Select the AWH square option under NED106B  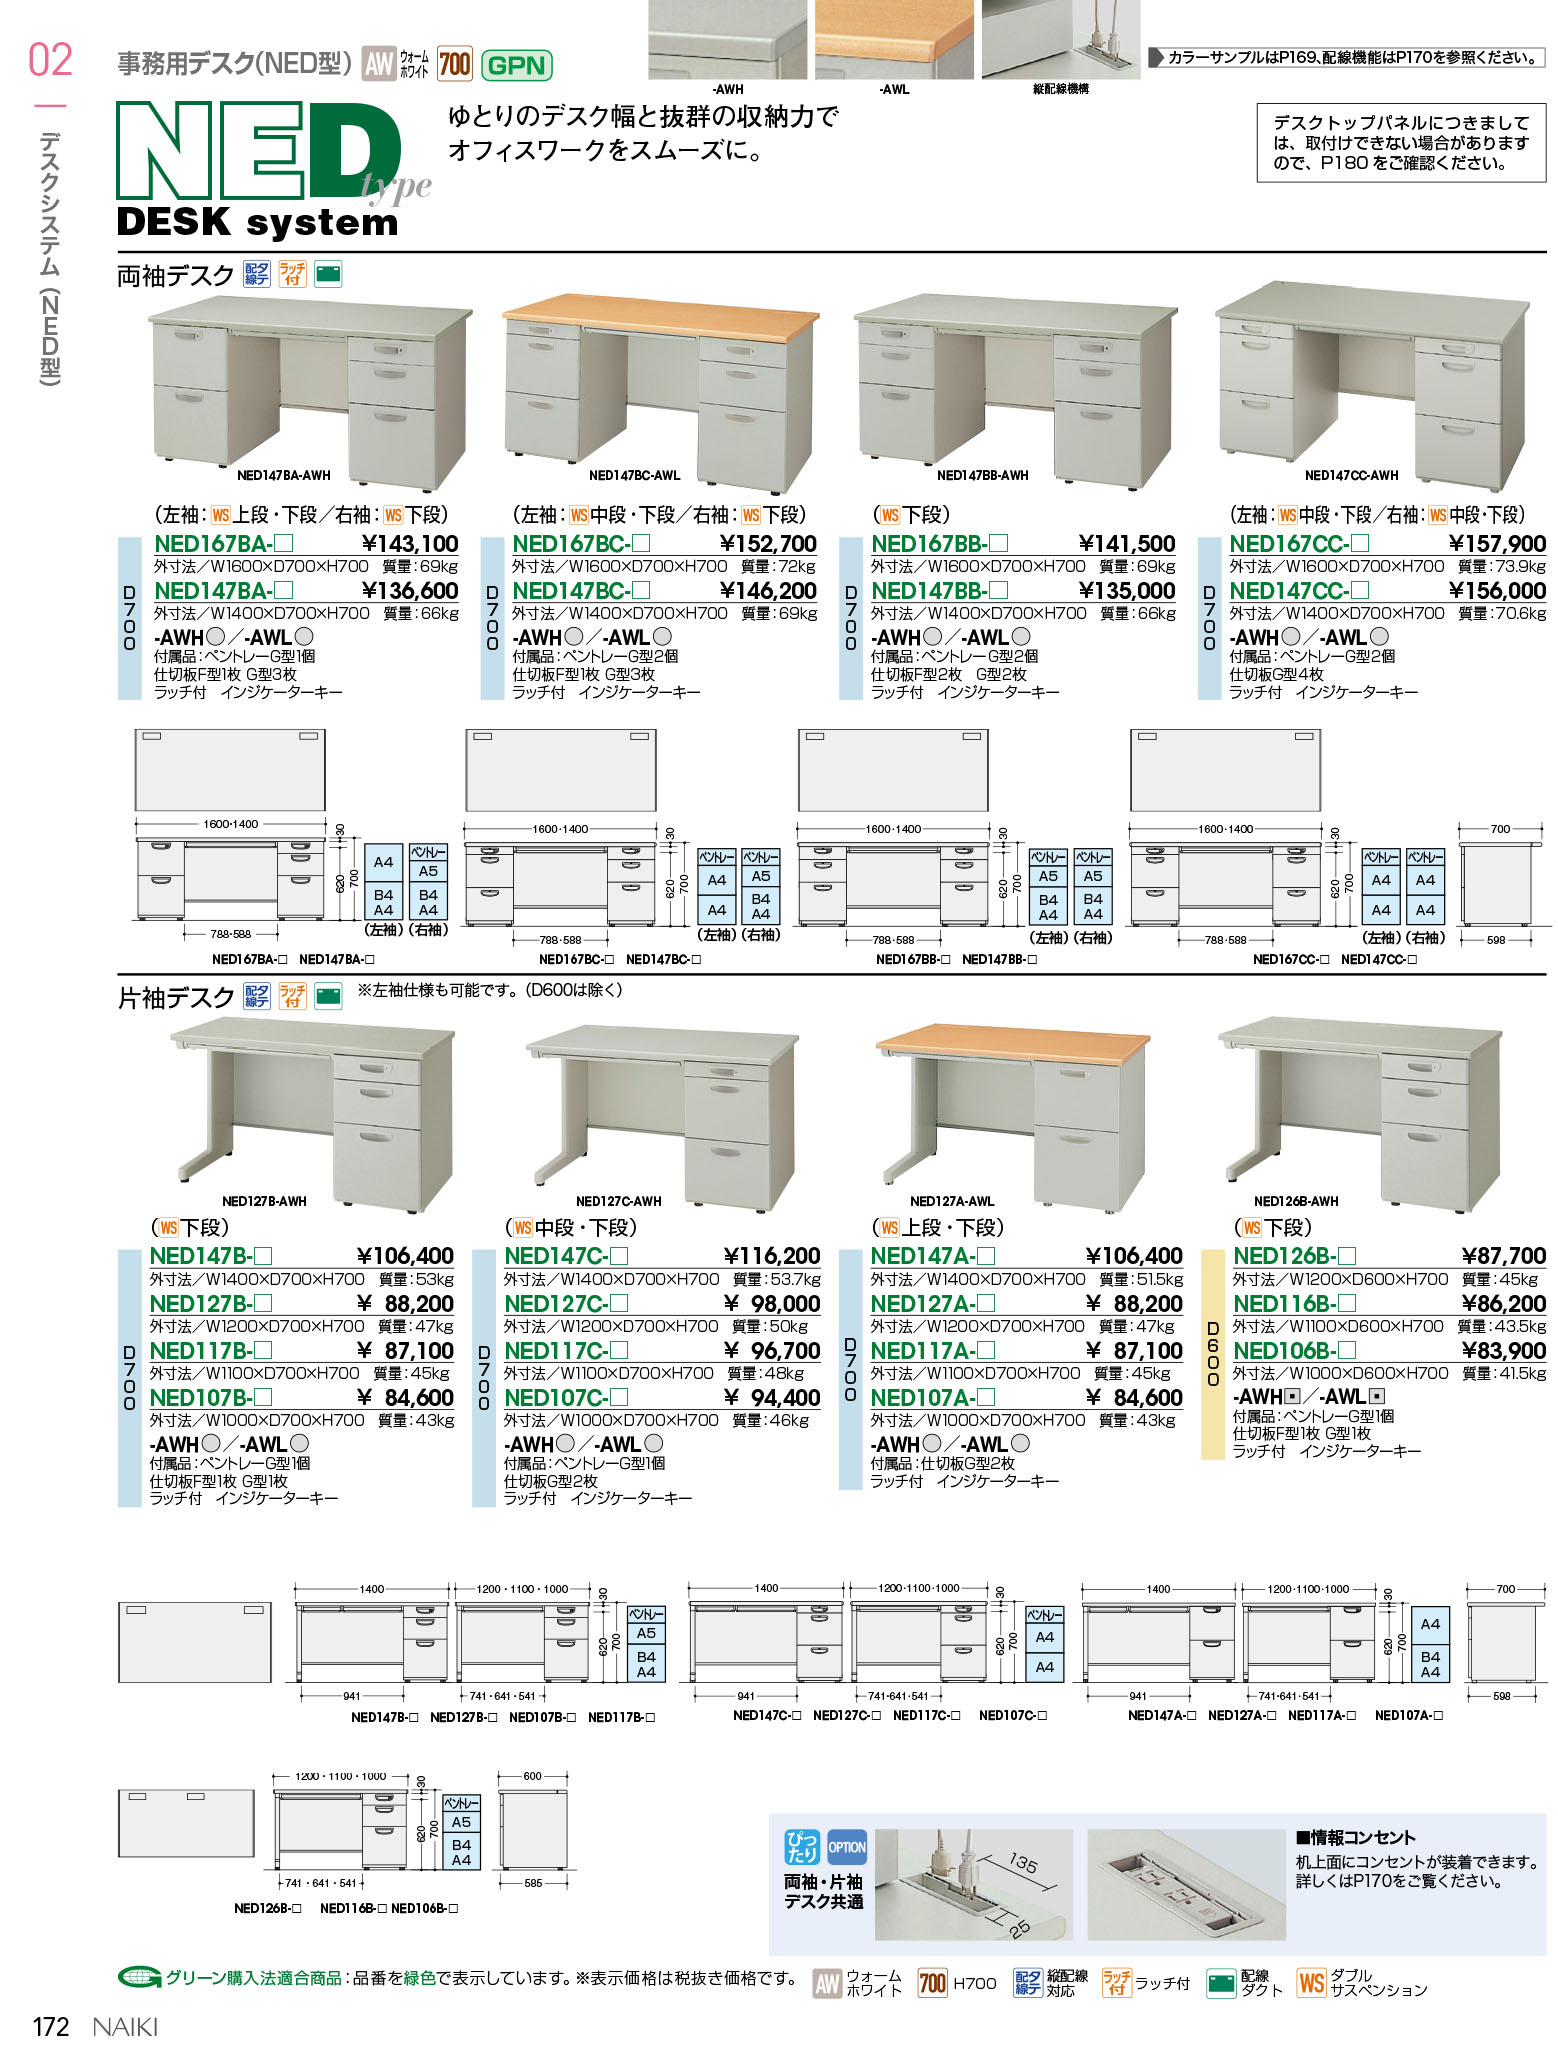tap(1291, 1397)
